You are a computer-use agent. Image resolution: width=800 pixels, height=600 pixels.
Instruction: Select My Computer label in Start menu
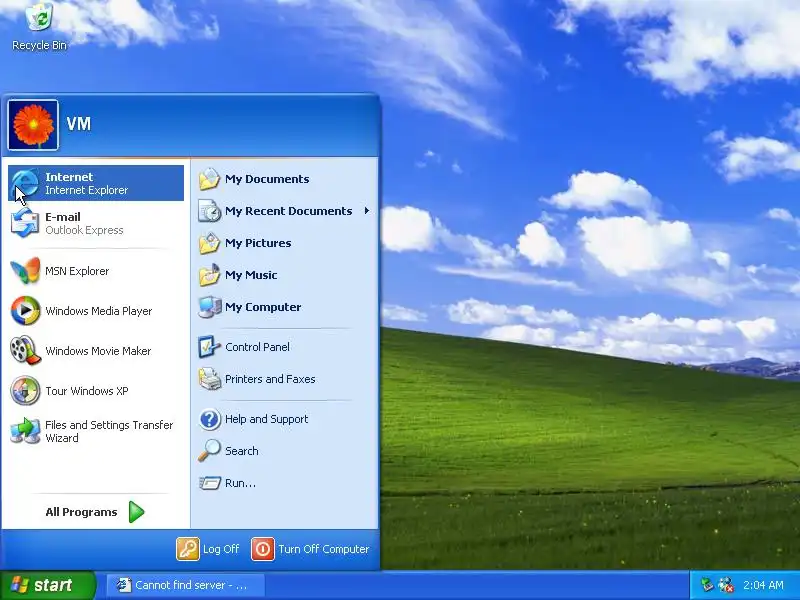pos(263,307)
